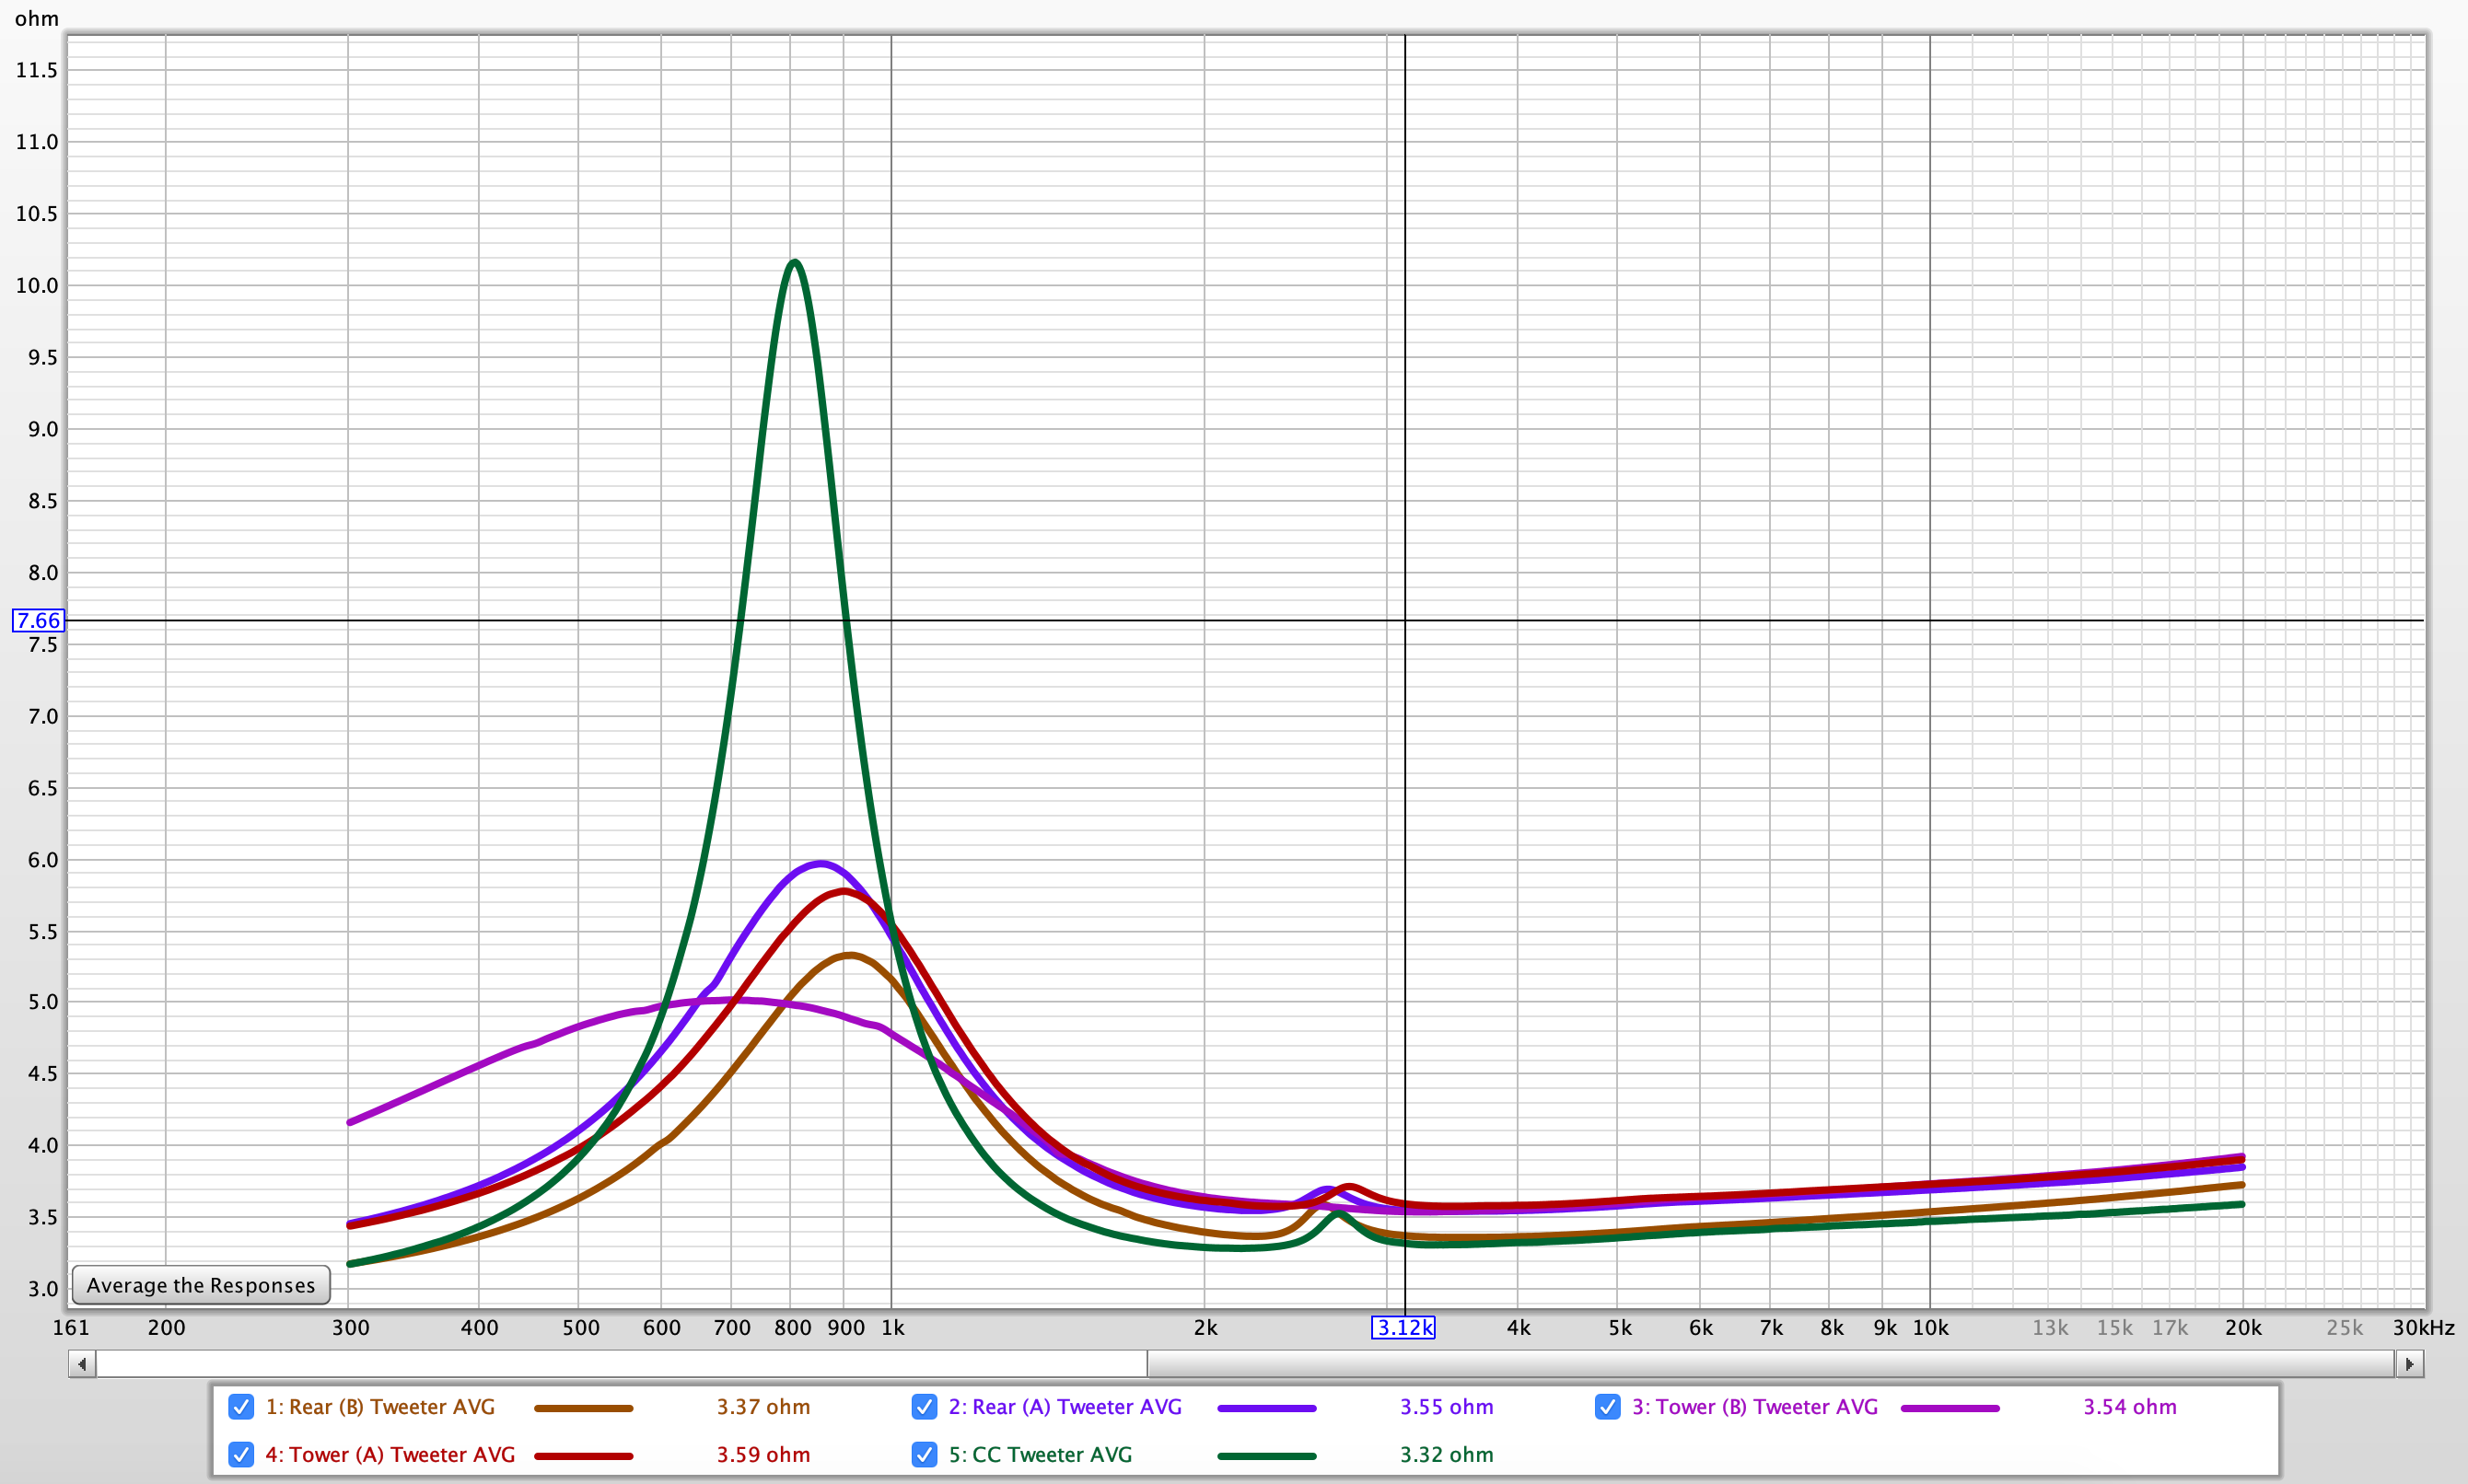This screenshot has height=1484, width=2468.
Task: Click blue-violet Rear (A) legend line swatch
Action: point(1267,1408)
